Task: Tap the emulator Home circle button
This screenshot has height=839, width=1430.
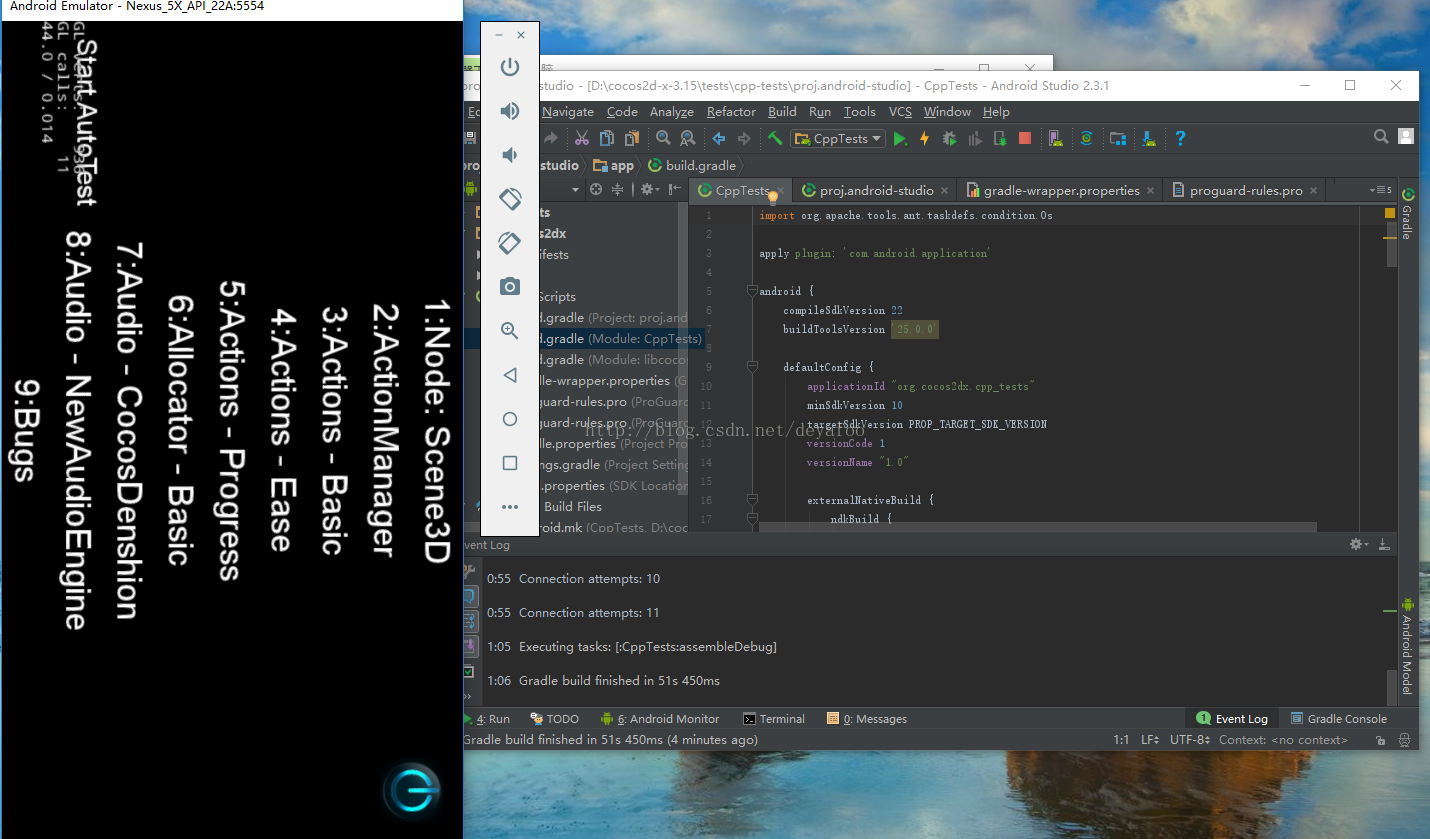Action: 510,419
